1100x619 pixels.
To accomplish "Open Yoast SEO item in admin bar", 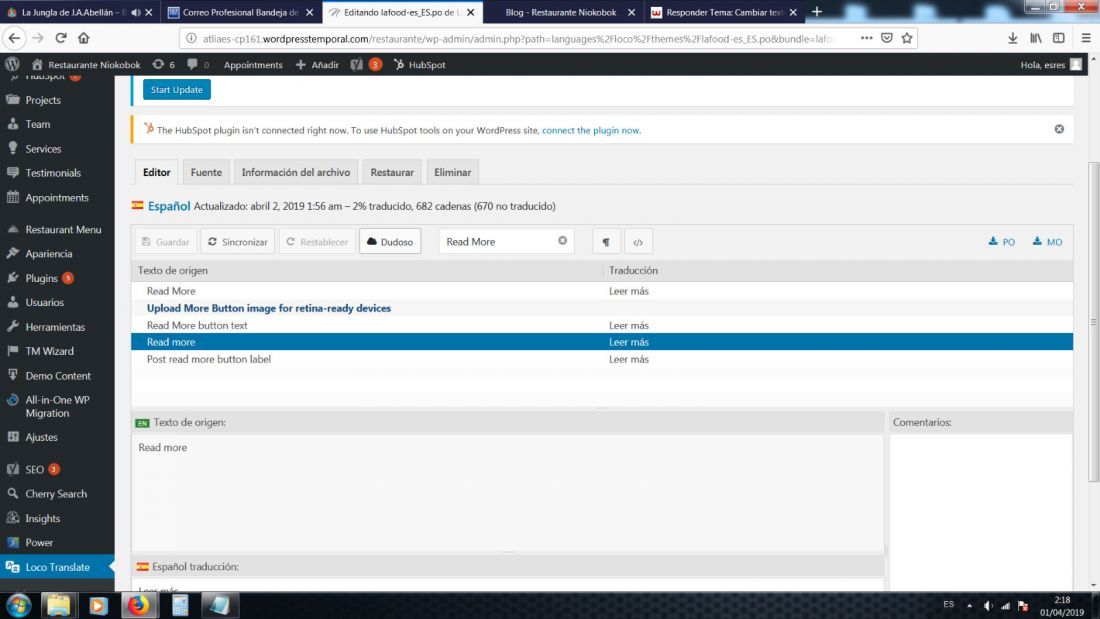I will [365, 65].
